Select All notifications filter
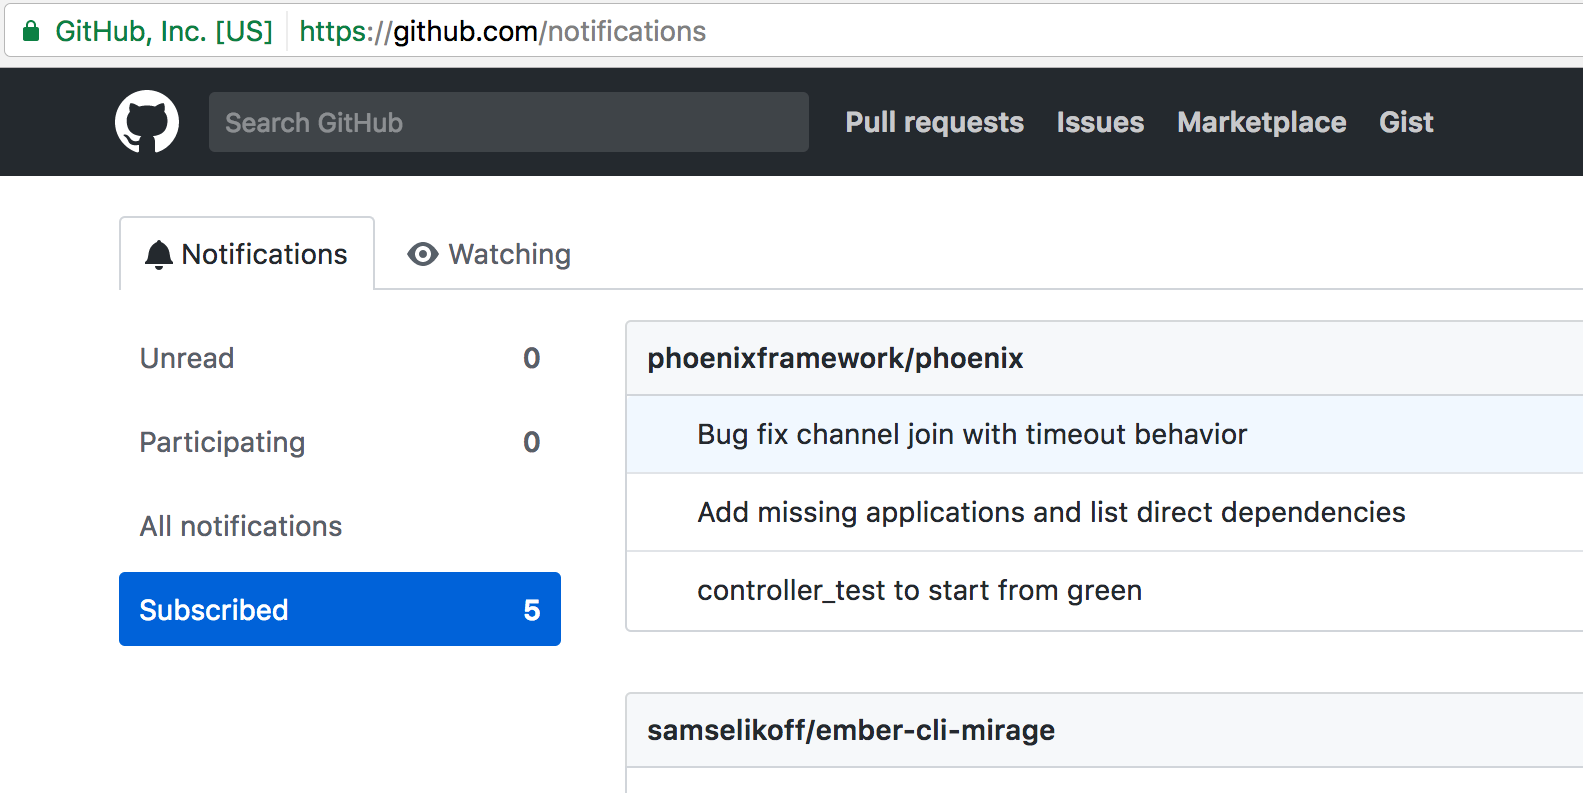 tap(340, 526)
